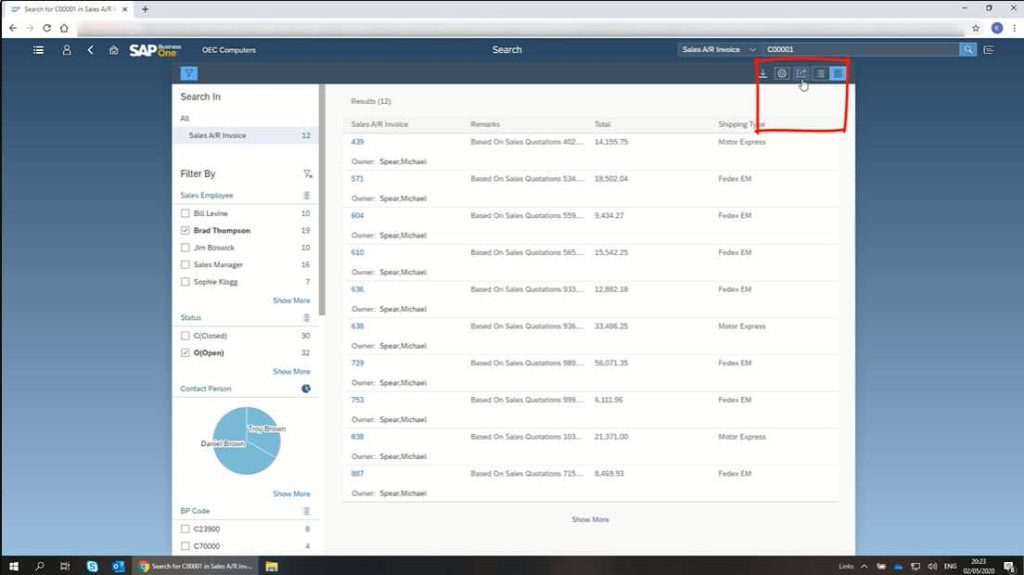Uncheck the Brad Thompson filter

pos(185,230)
